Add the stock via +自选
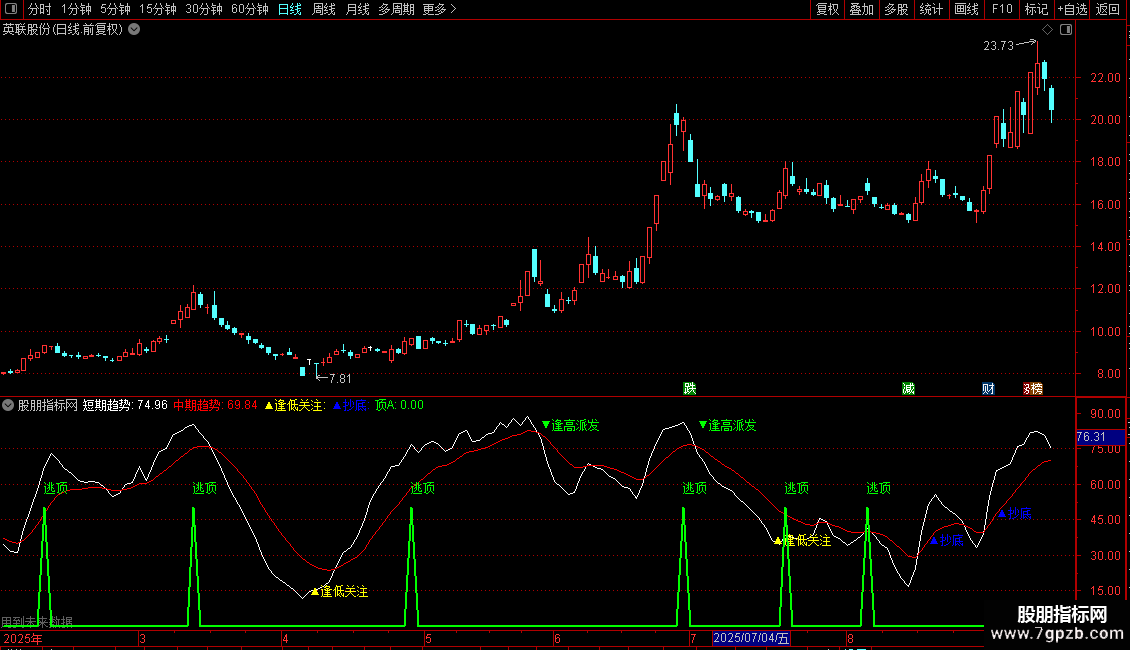The height and width of the screenshot is (650, 1130). point(1072,9)
